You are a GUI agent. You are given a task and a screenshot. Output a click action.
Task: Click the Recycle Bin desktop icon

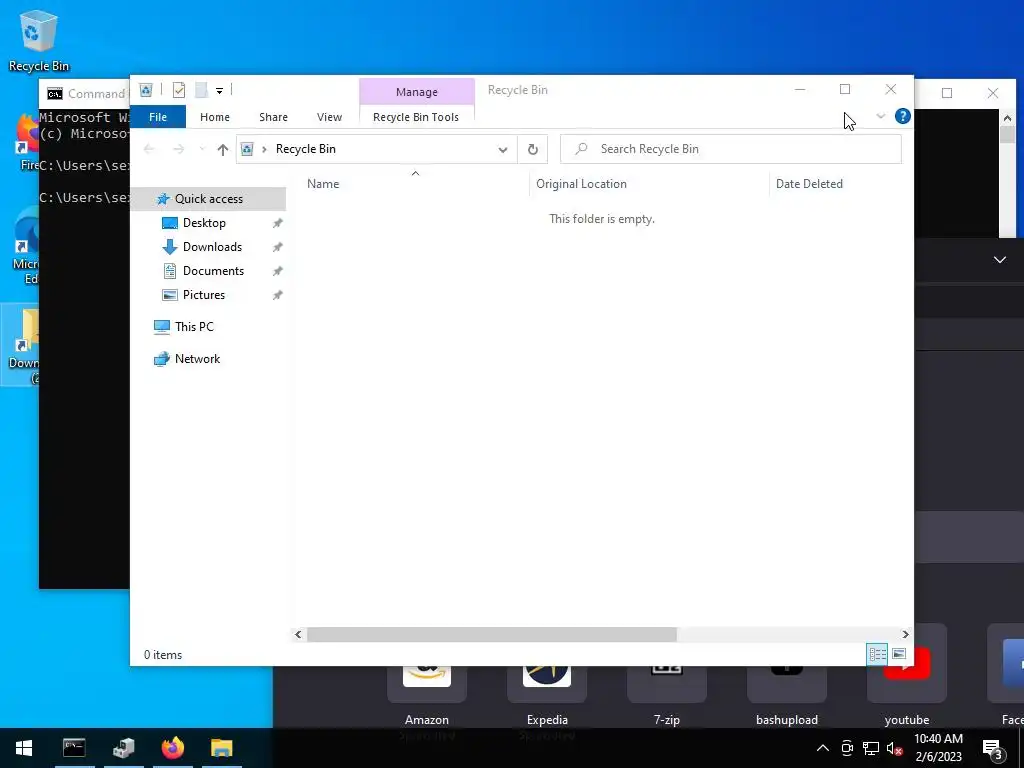[39, 41]
